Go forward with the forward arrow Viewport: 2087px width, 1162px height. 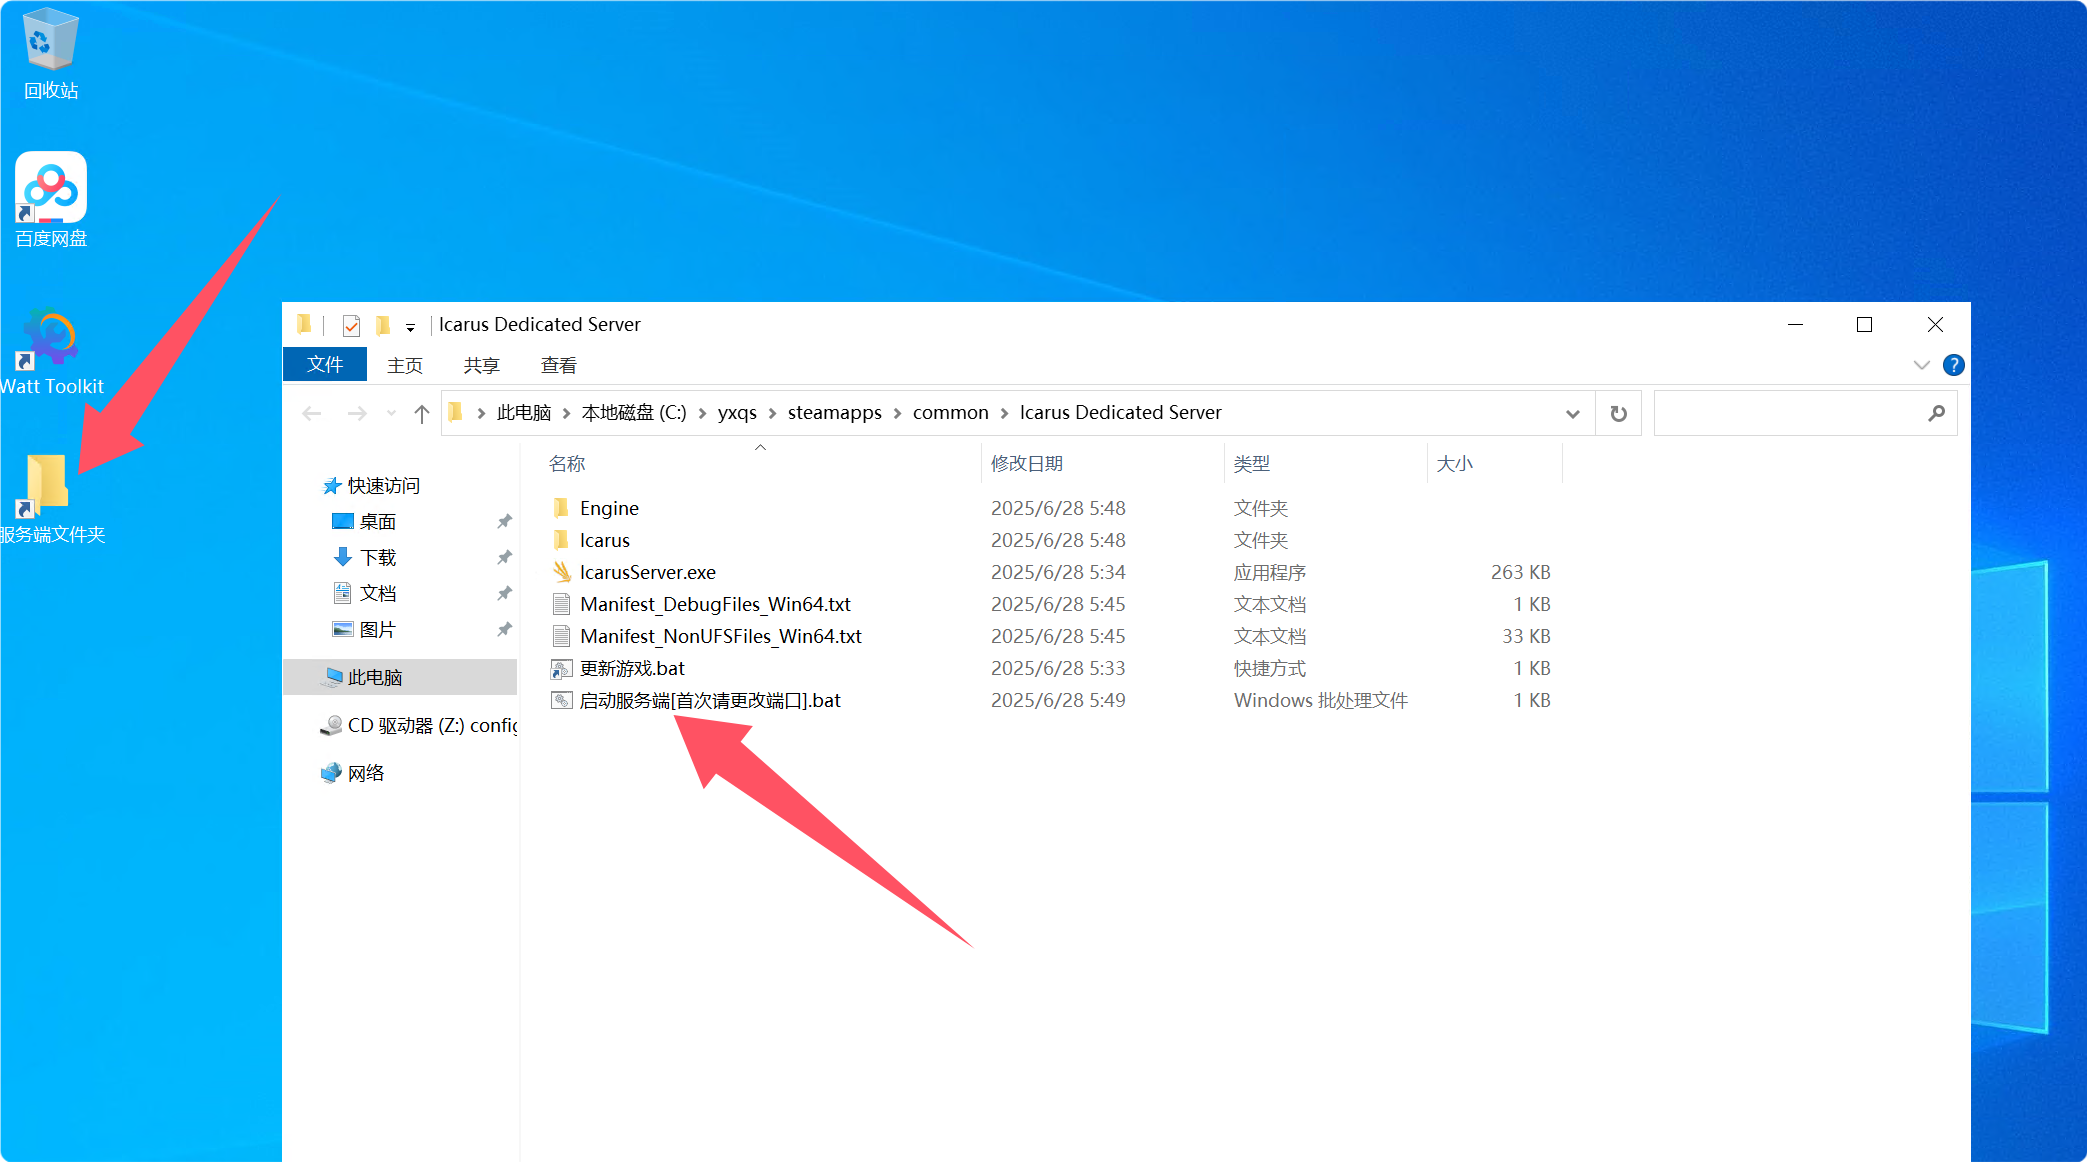coord(356,413)
